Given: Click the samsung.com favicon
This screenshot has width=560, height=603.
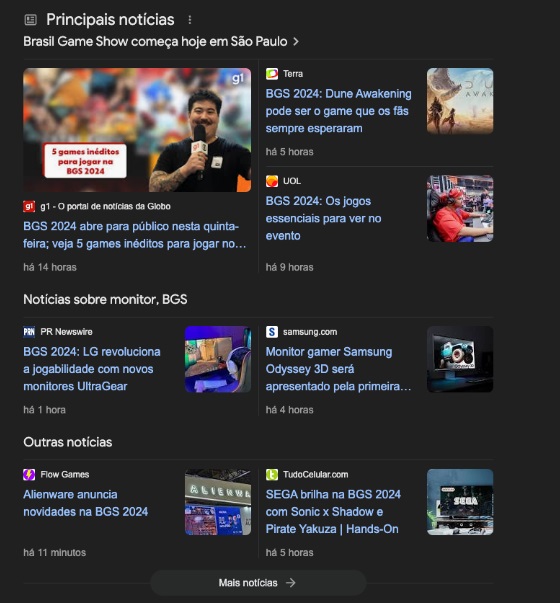Looking at the screenshot, I should point(272,332).
